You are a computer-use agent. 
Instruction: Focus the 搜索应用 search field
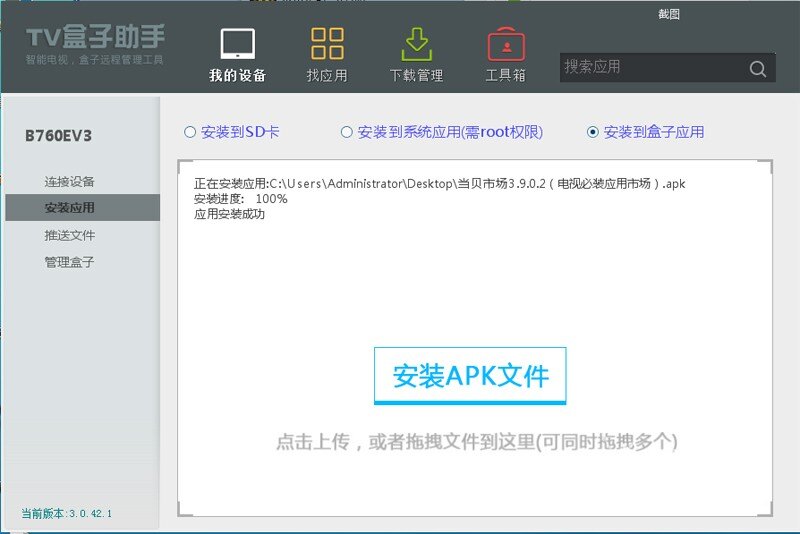point(653,67)
